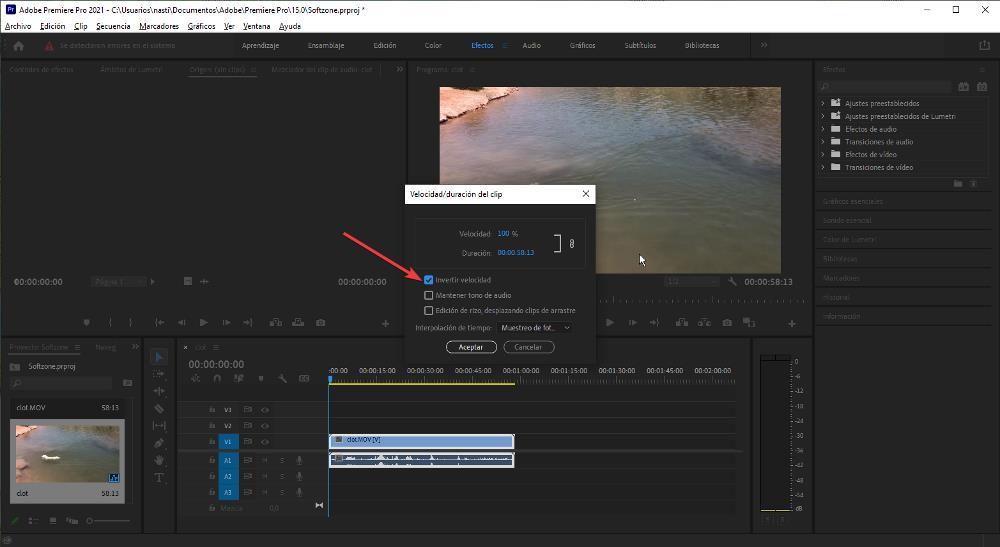This screenshot has width=1000, height=547.
Task: Open the Secuencia menu
Action: point(113,26)
